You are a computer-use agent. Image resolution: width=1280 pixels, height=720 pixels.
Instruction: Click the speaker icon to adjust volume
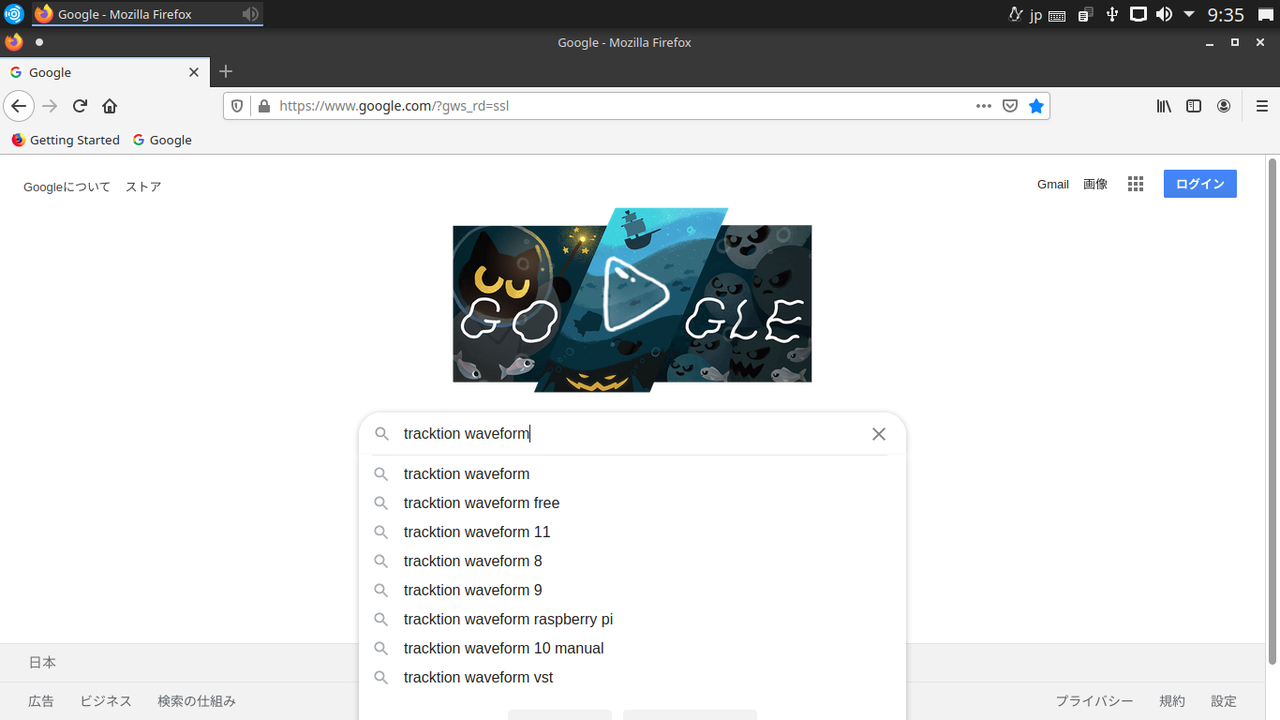point(1163,14)
